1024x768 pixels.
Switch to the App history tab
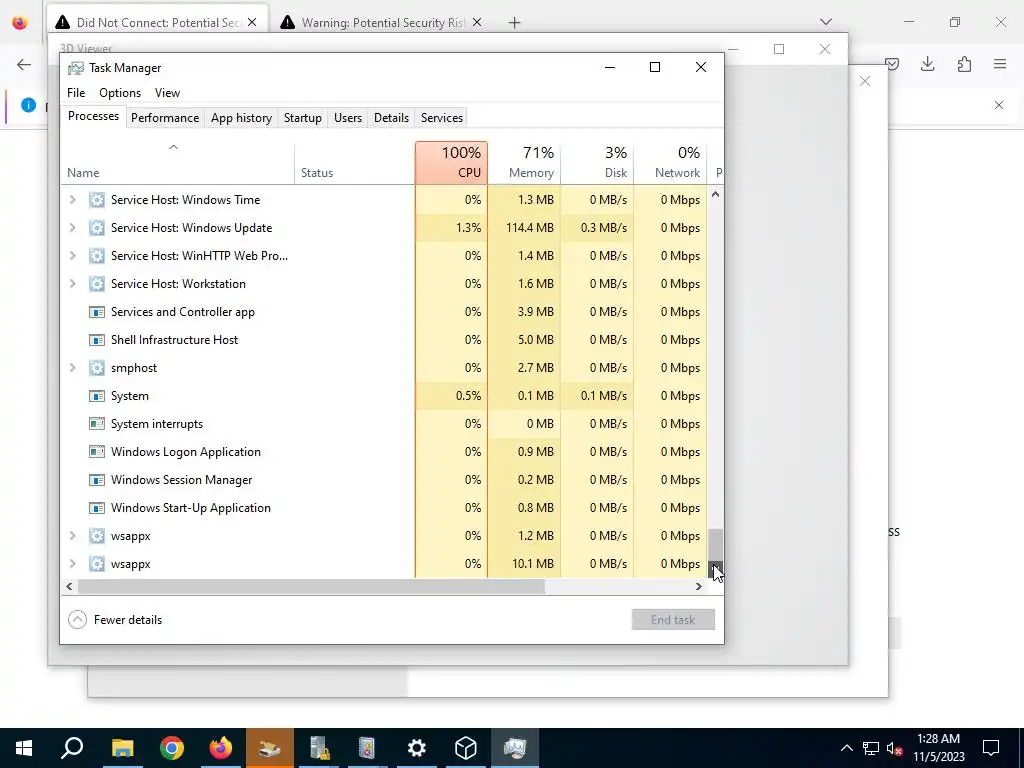(241, 118)
